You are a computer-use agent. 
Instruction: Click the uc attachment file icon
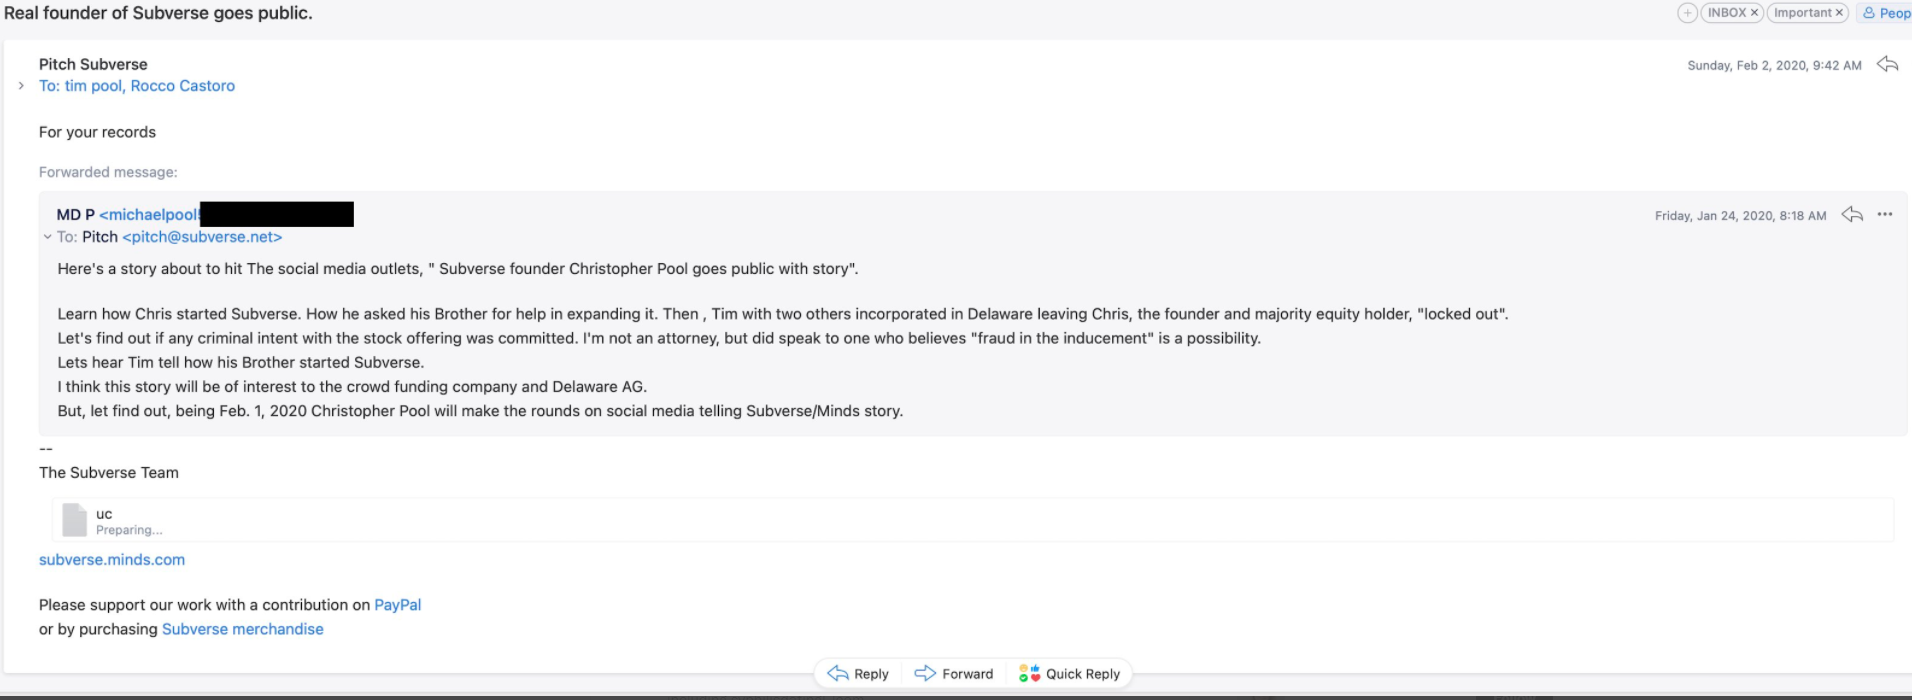click(74, 520)
